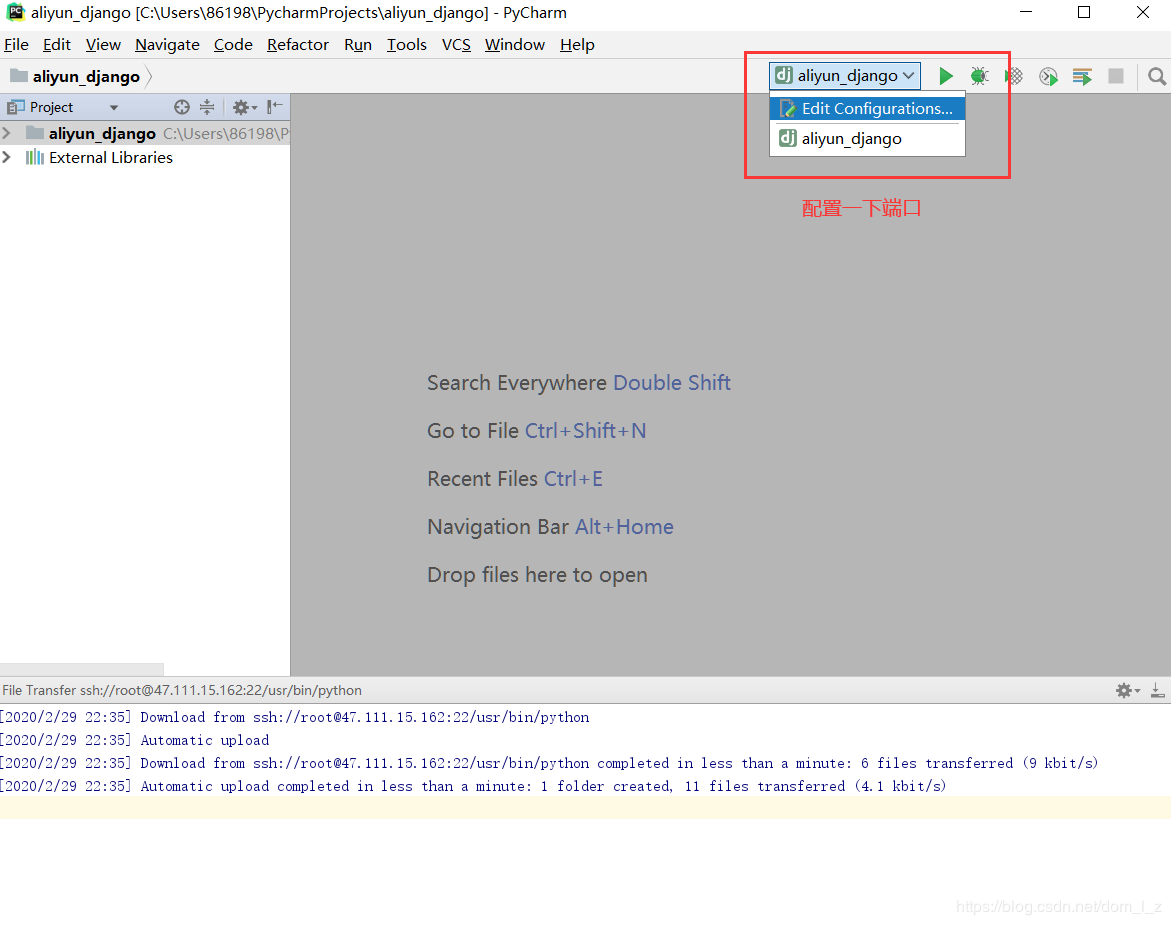
Task: Close the PyCharm window
Action: (x=1143, y=12)
